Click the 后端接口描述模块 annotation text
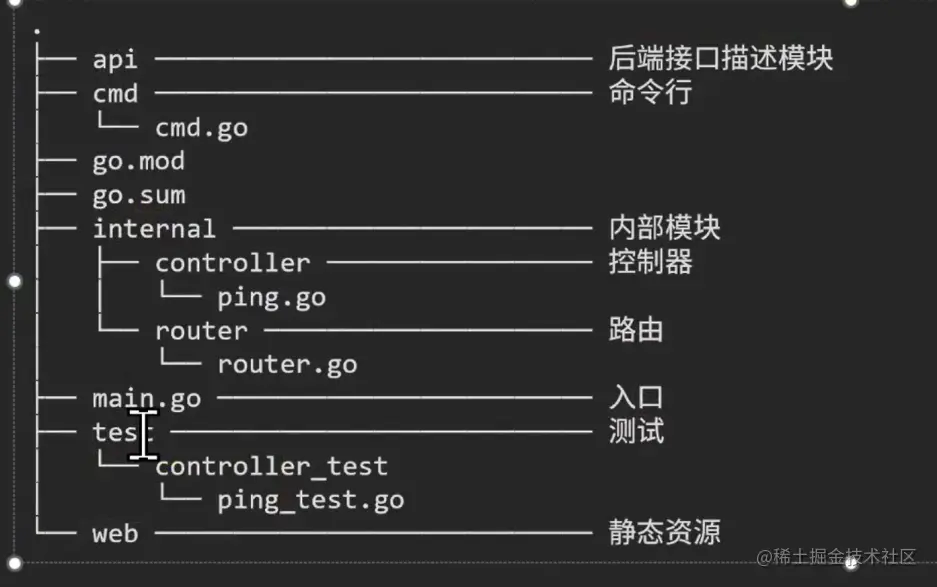This screenshot has width=937, height=587. tap(721, 59)
